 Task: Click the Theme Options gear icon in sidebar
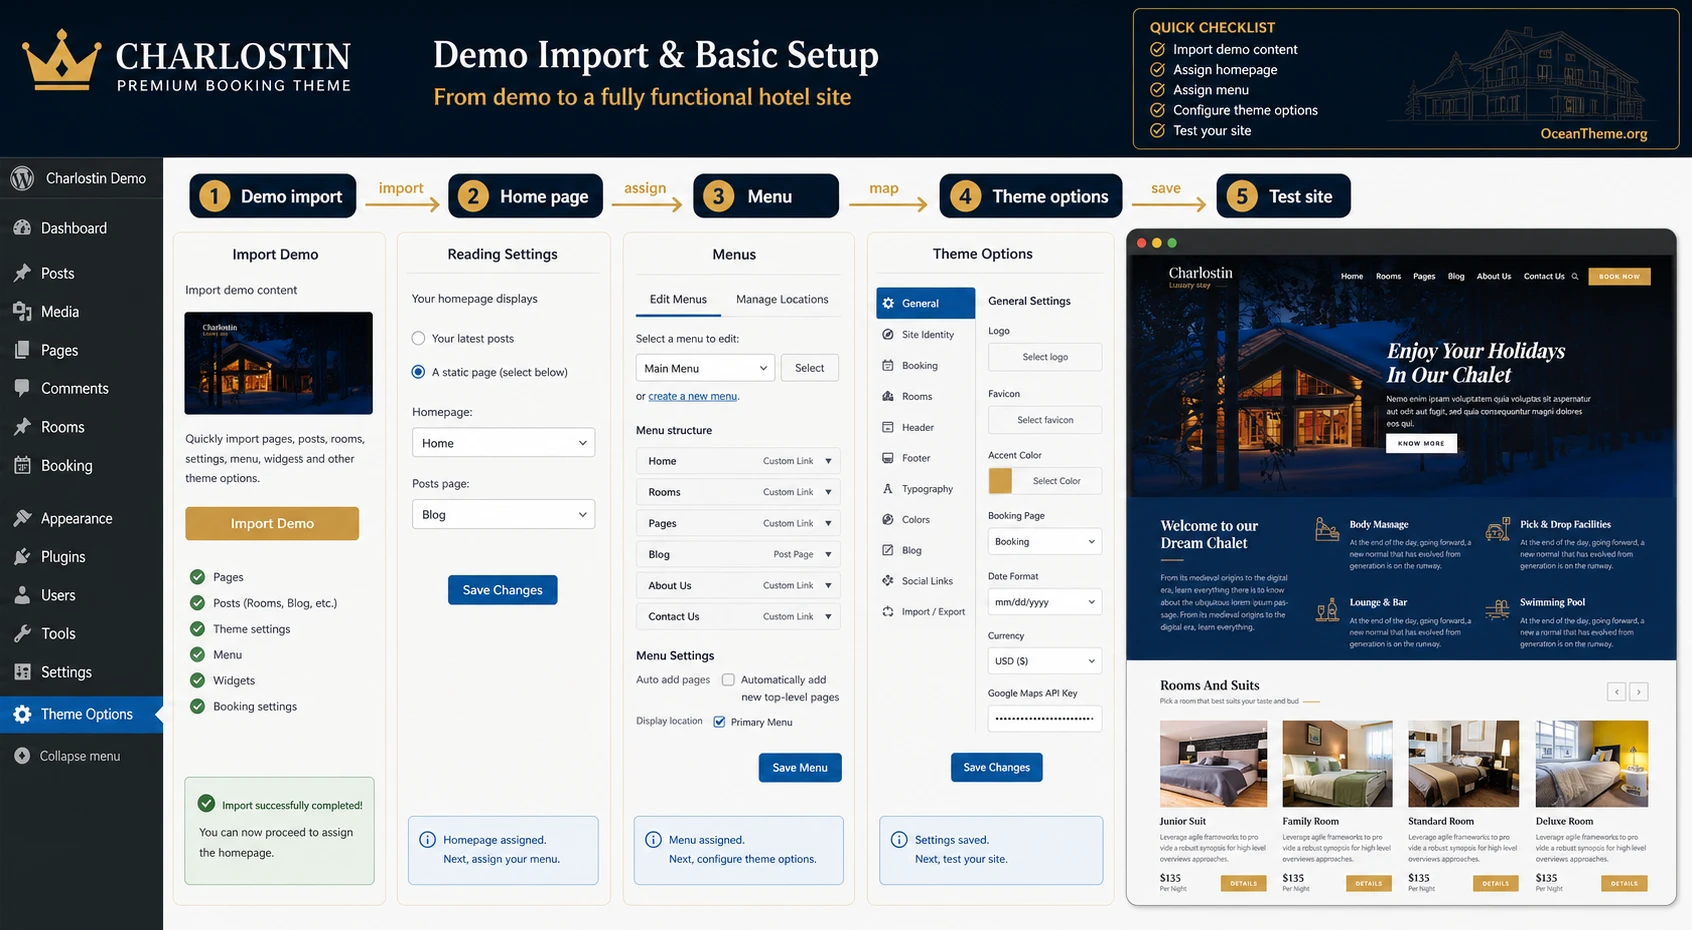click(x=22, y=714)
